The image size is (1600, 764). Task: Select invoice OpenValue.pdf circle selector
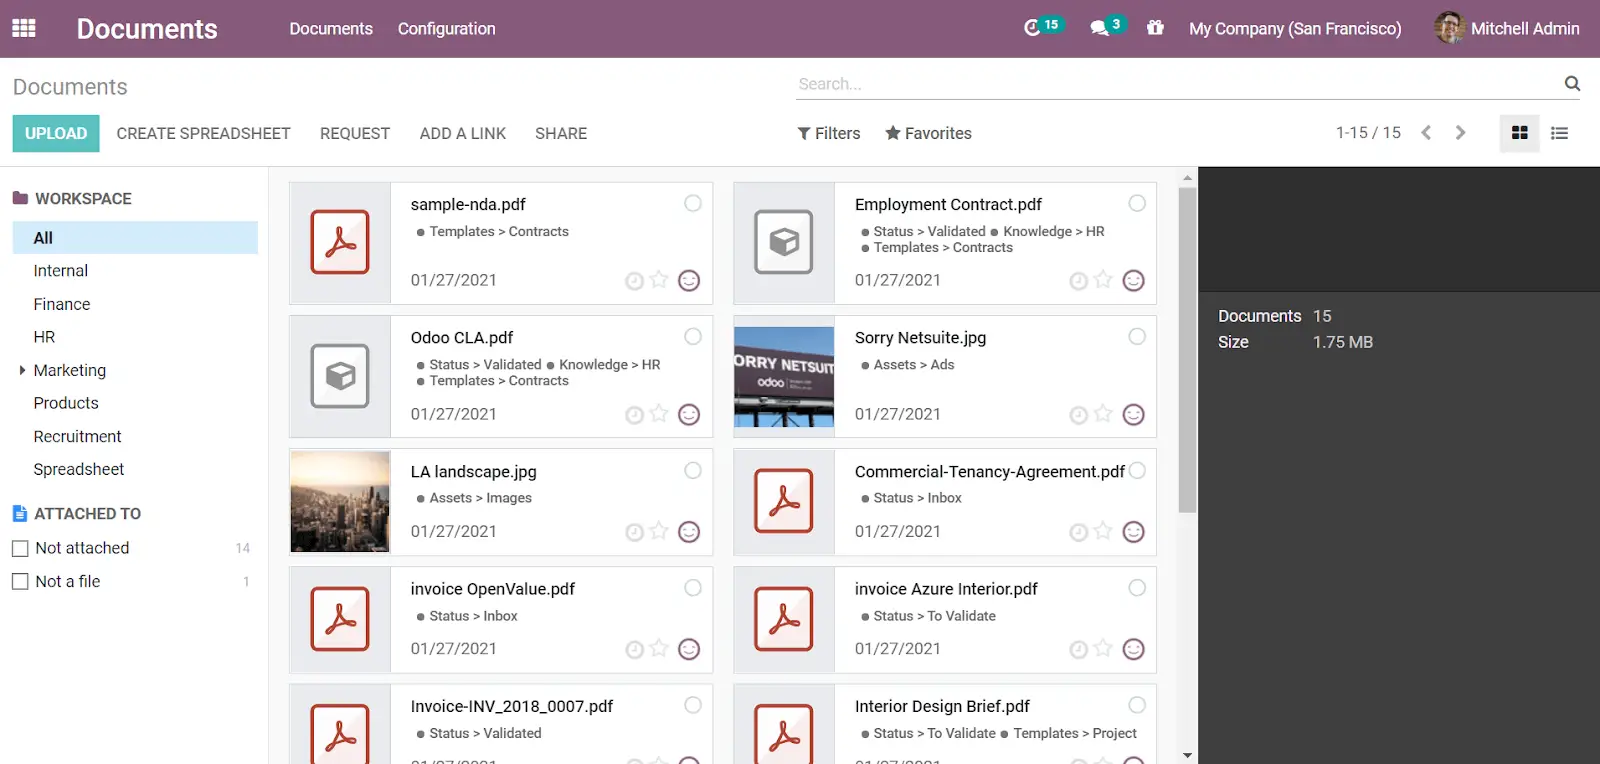coord(693,588)
